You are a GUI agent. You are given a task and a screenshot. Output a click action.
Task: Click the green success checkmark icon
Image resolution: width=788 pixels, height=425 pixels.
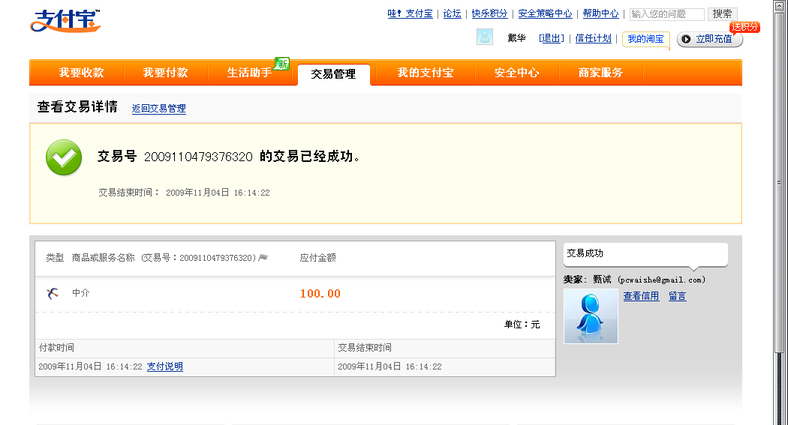tap(64, 157)
